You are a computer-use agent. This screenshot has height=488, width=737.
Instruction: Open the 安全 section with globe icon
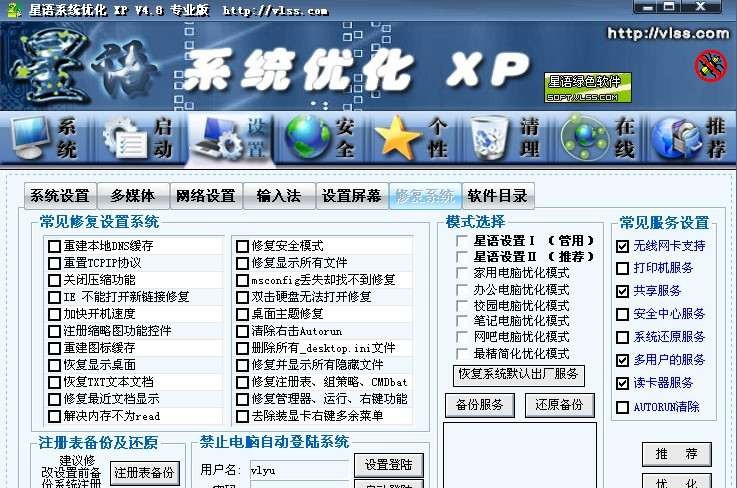click(321, 138)
